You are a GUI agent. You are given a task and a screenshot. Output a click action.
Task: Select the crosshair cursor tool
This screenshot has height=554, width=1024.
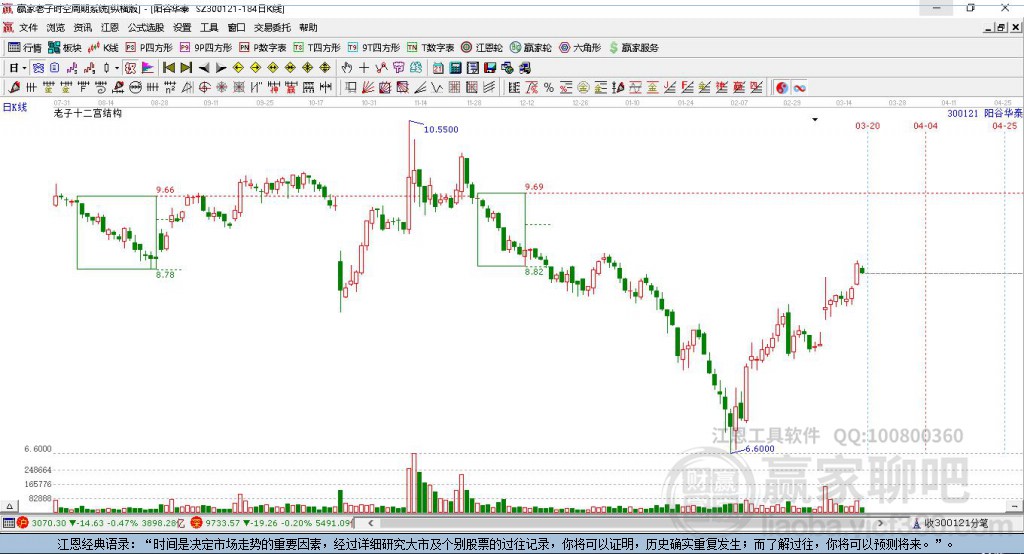[364, 68]
